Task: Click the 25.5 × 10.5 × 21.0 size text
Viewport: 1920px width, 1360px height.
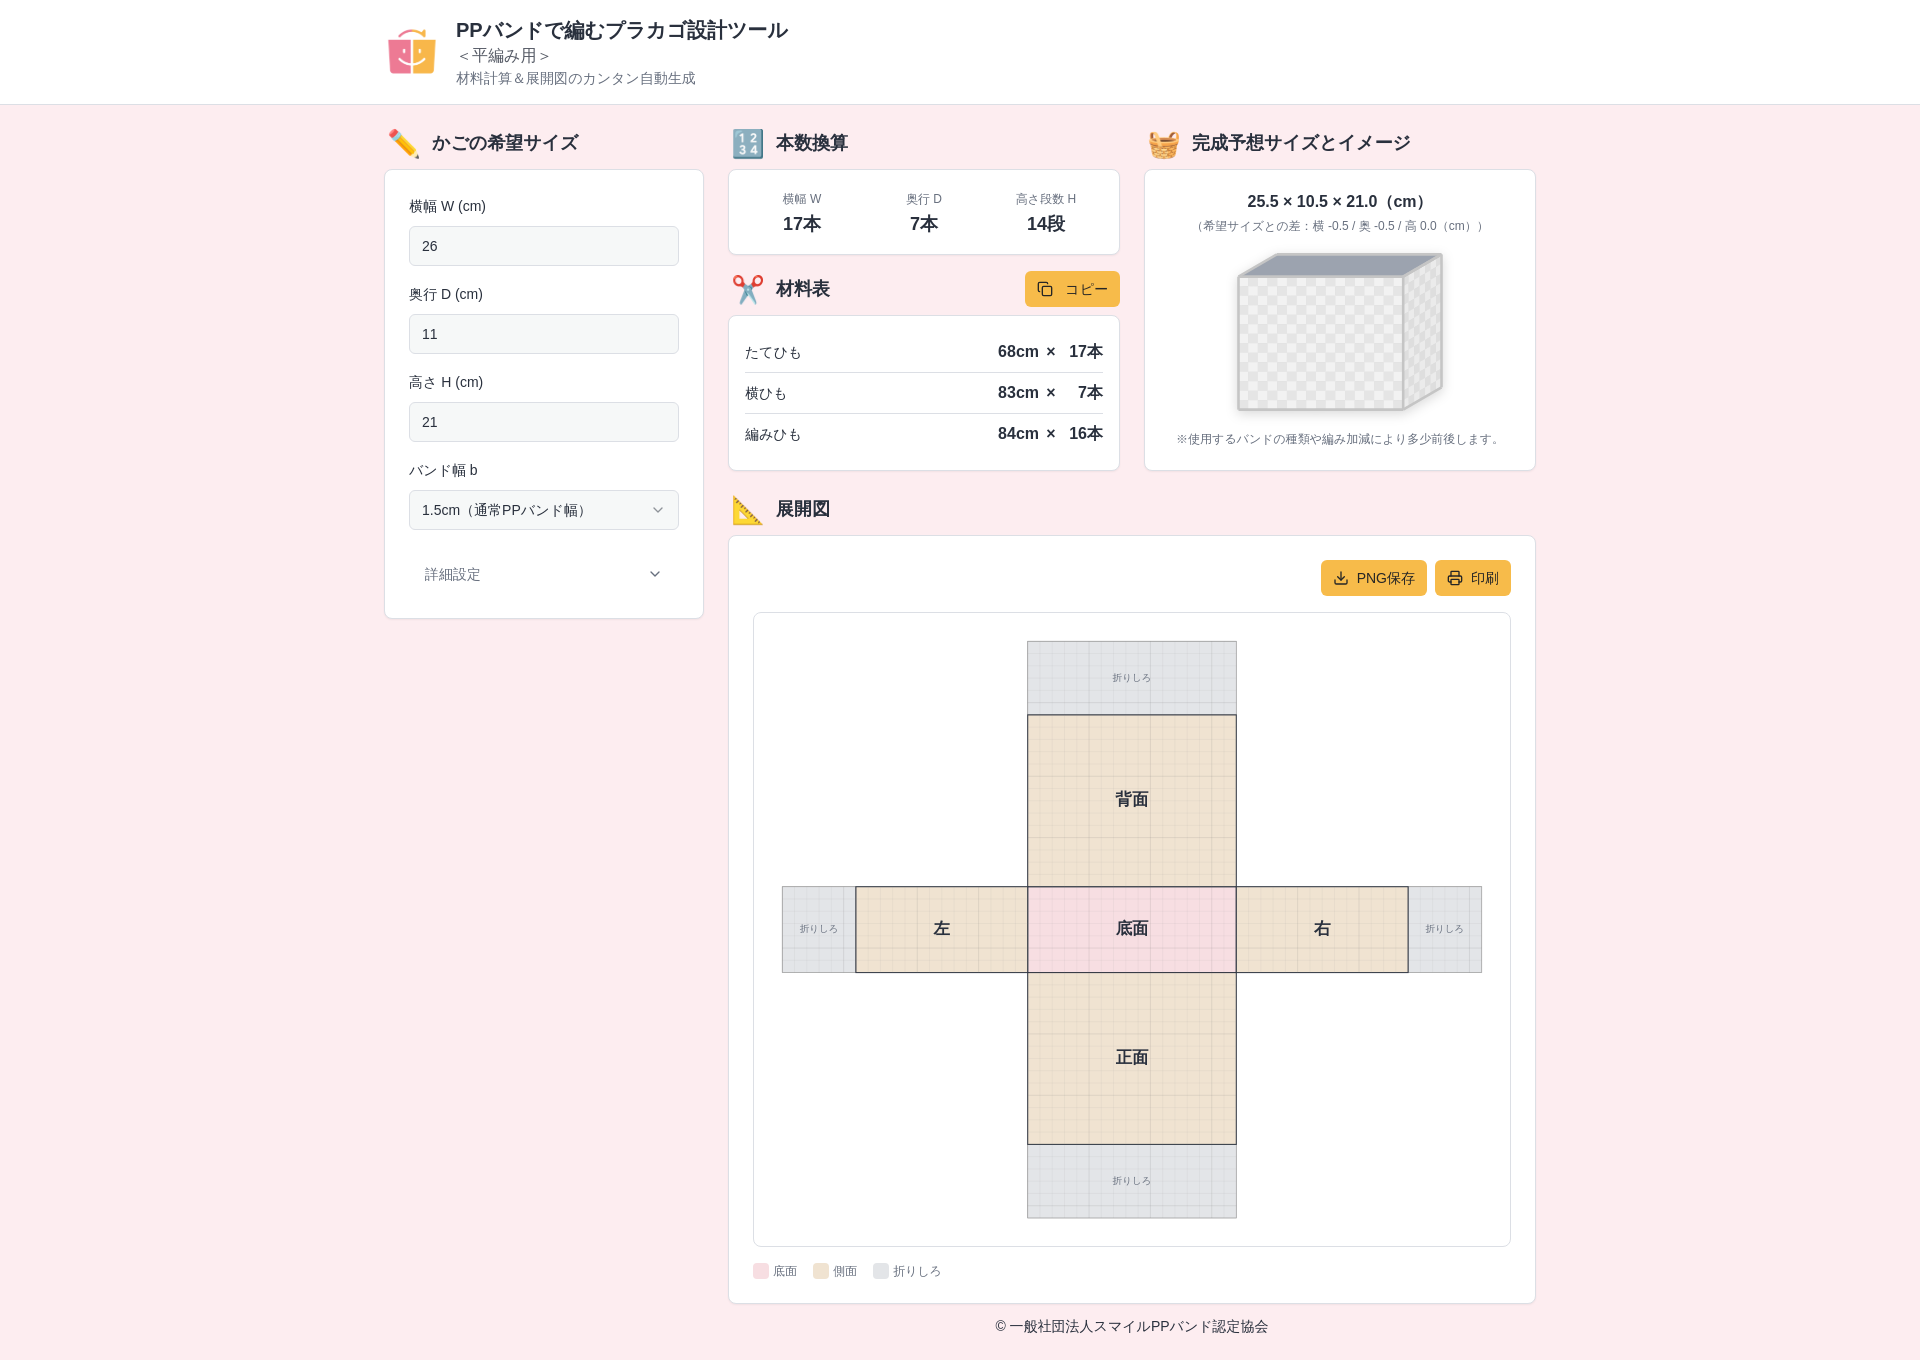Action: click(1340, 202)
